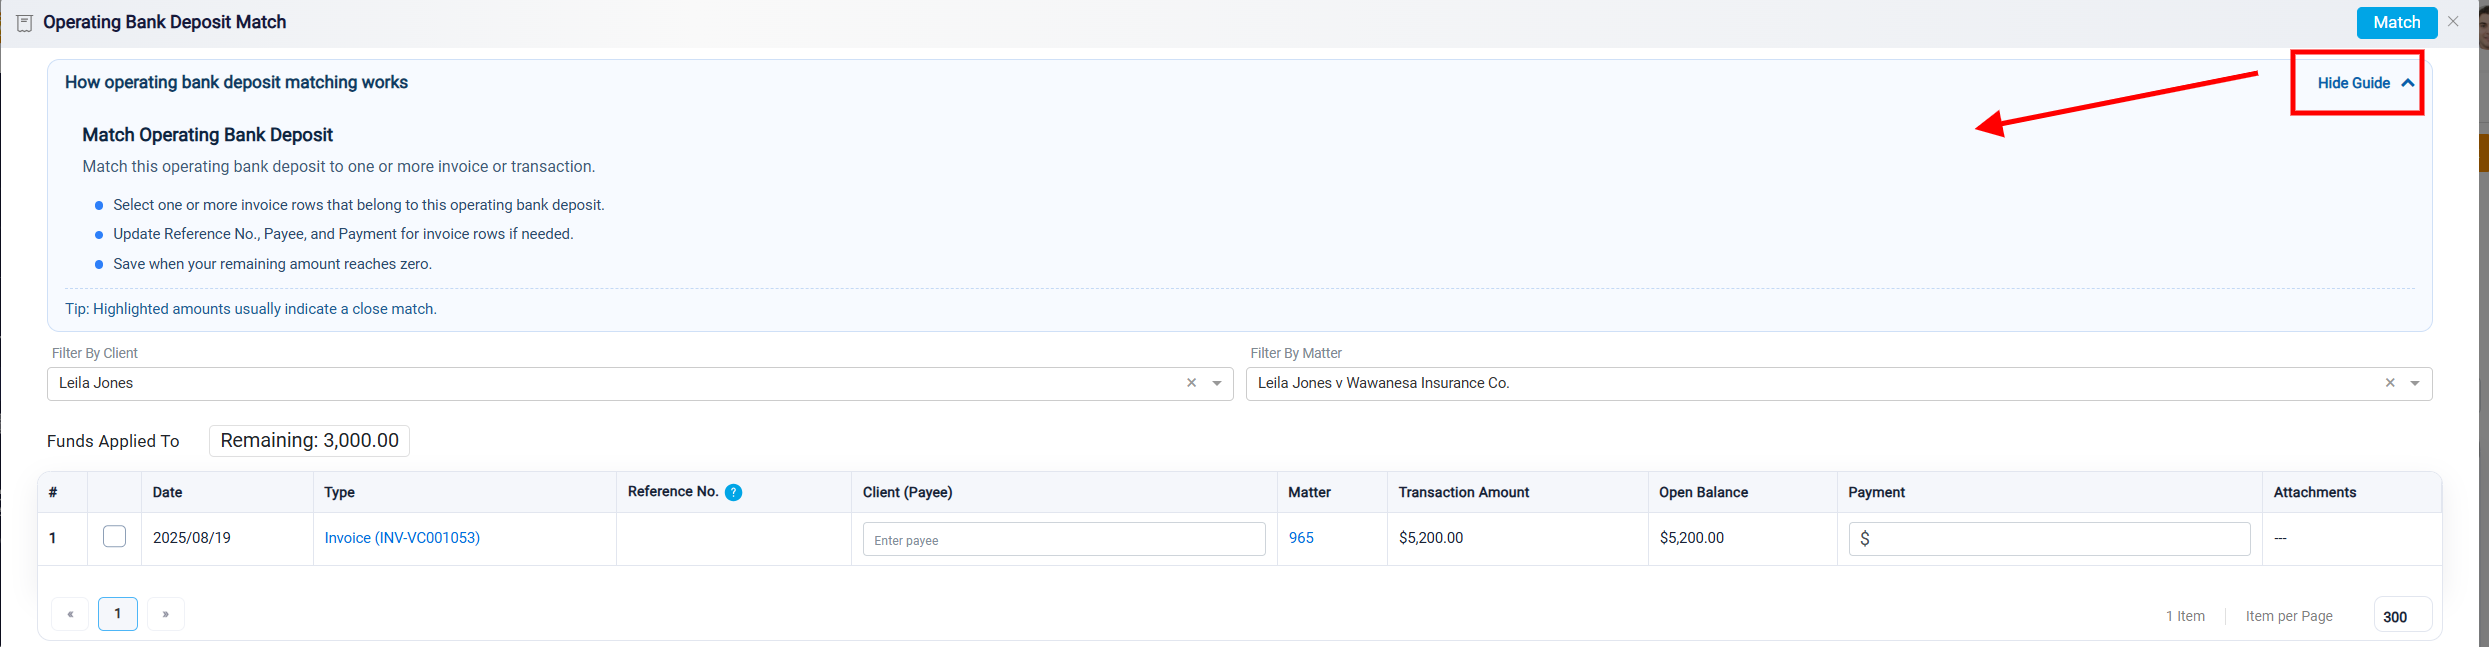The width and height of the screenshot is (2489, 647).
Task: Clear the Leila Jones client filter
Action: pyautogui.click(x=1191, y=383)
